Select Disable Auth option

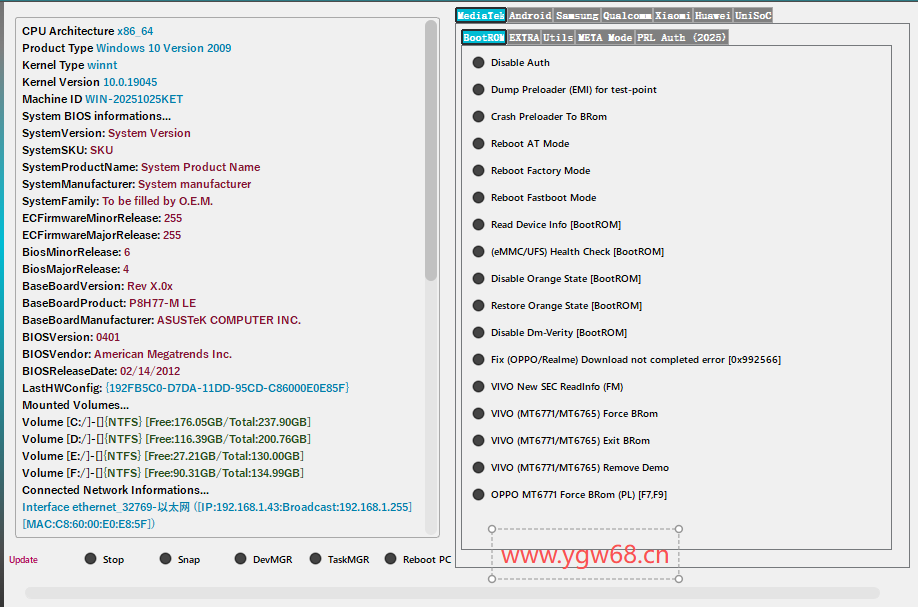pos(511,63)
